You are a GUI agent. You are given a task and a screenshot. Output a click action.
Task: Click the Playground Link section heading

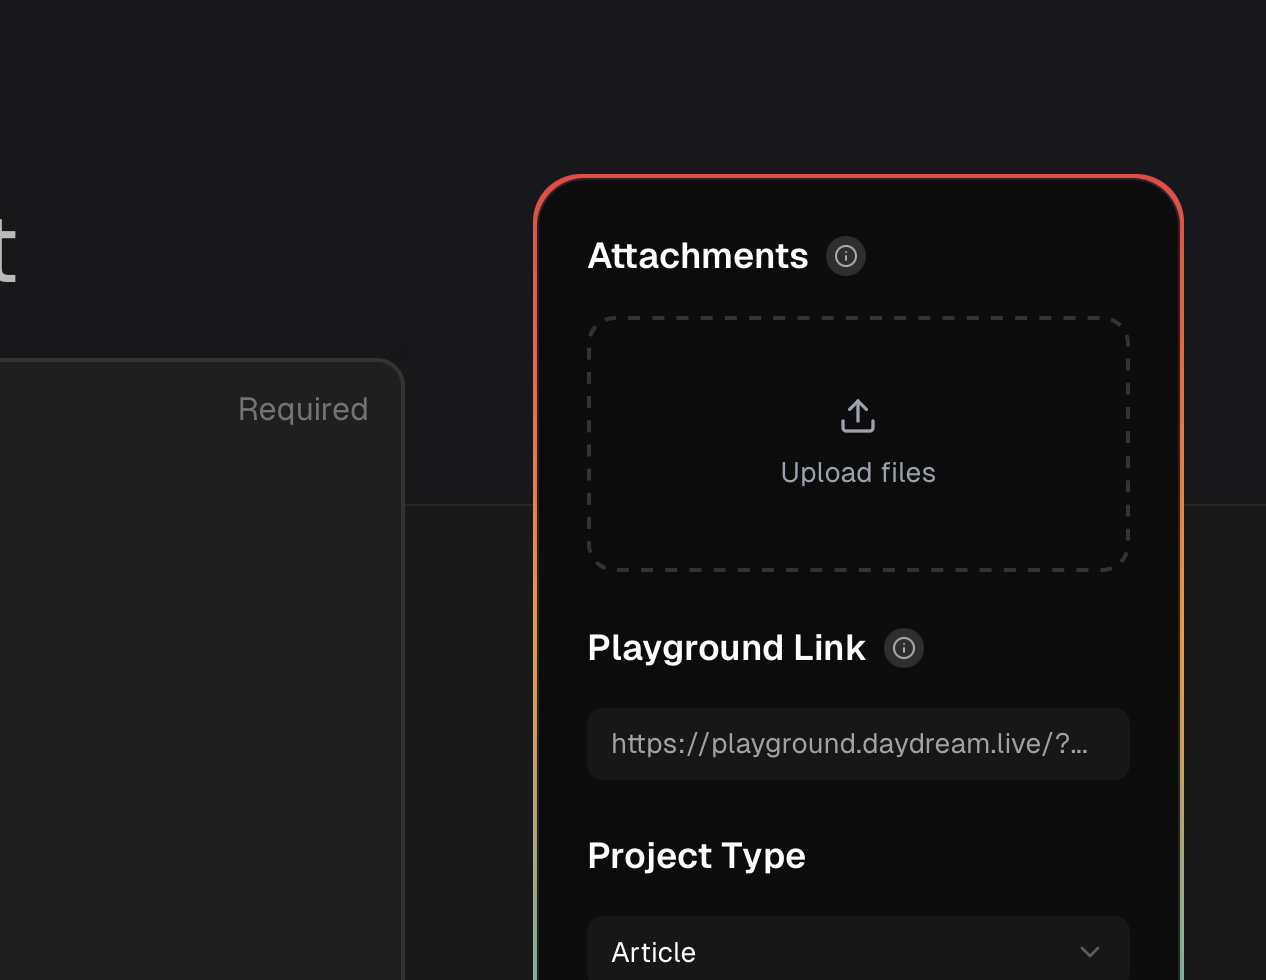point(726,648)
